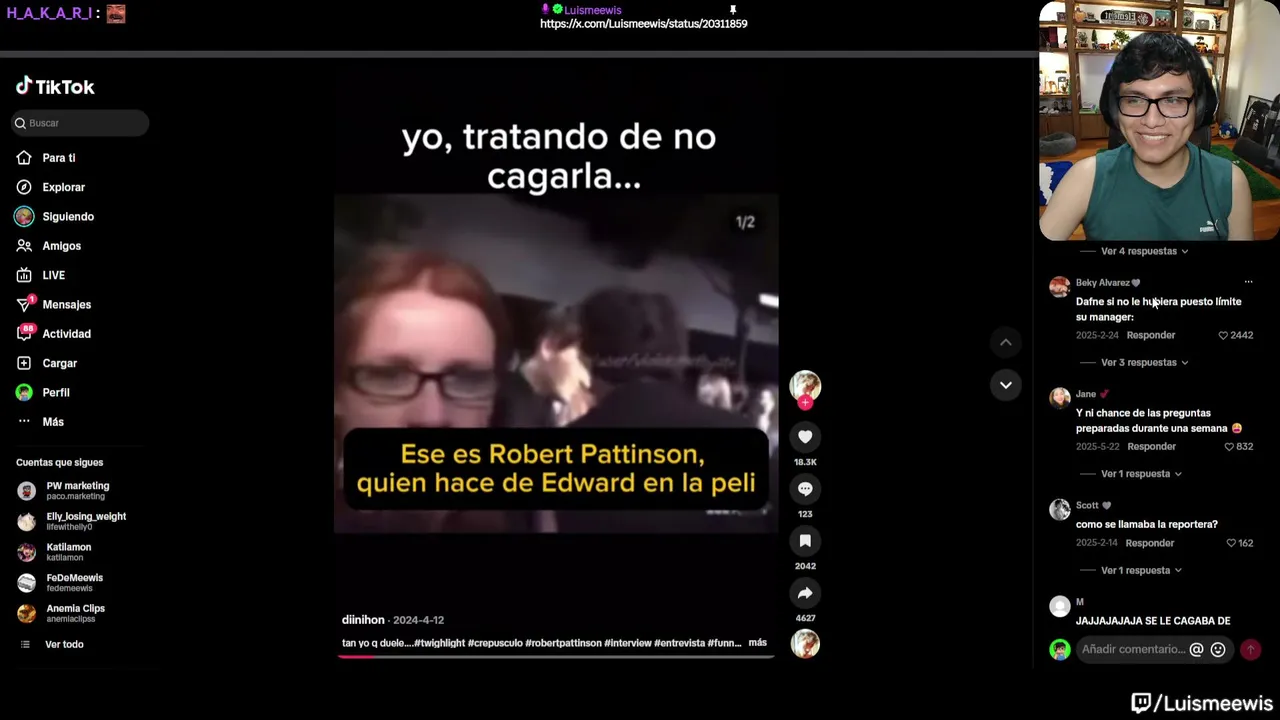The image size is (1280, 720).
Task: Reply to Scott comment
Action: [1150, 543]
